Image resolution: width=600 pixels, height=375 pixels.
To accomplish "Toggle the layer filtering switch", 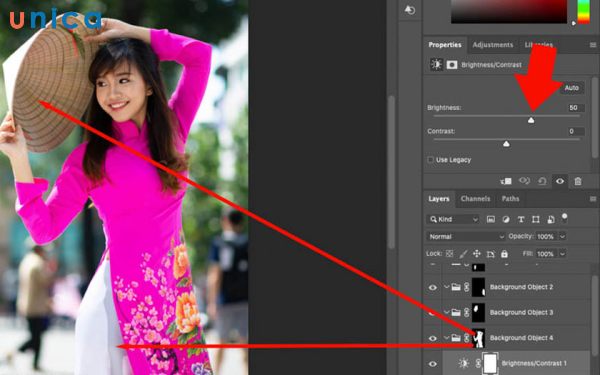I will point(564,218).
